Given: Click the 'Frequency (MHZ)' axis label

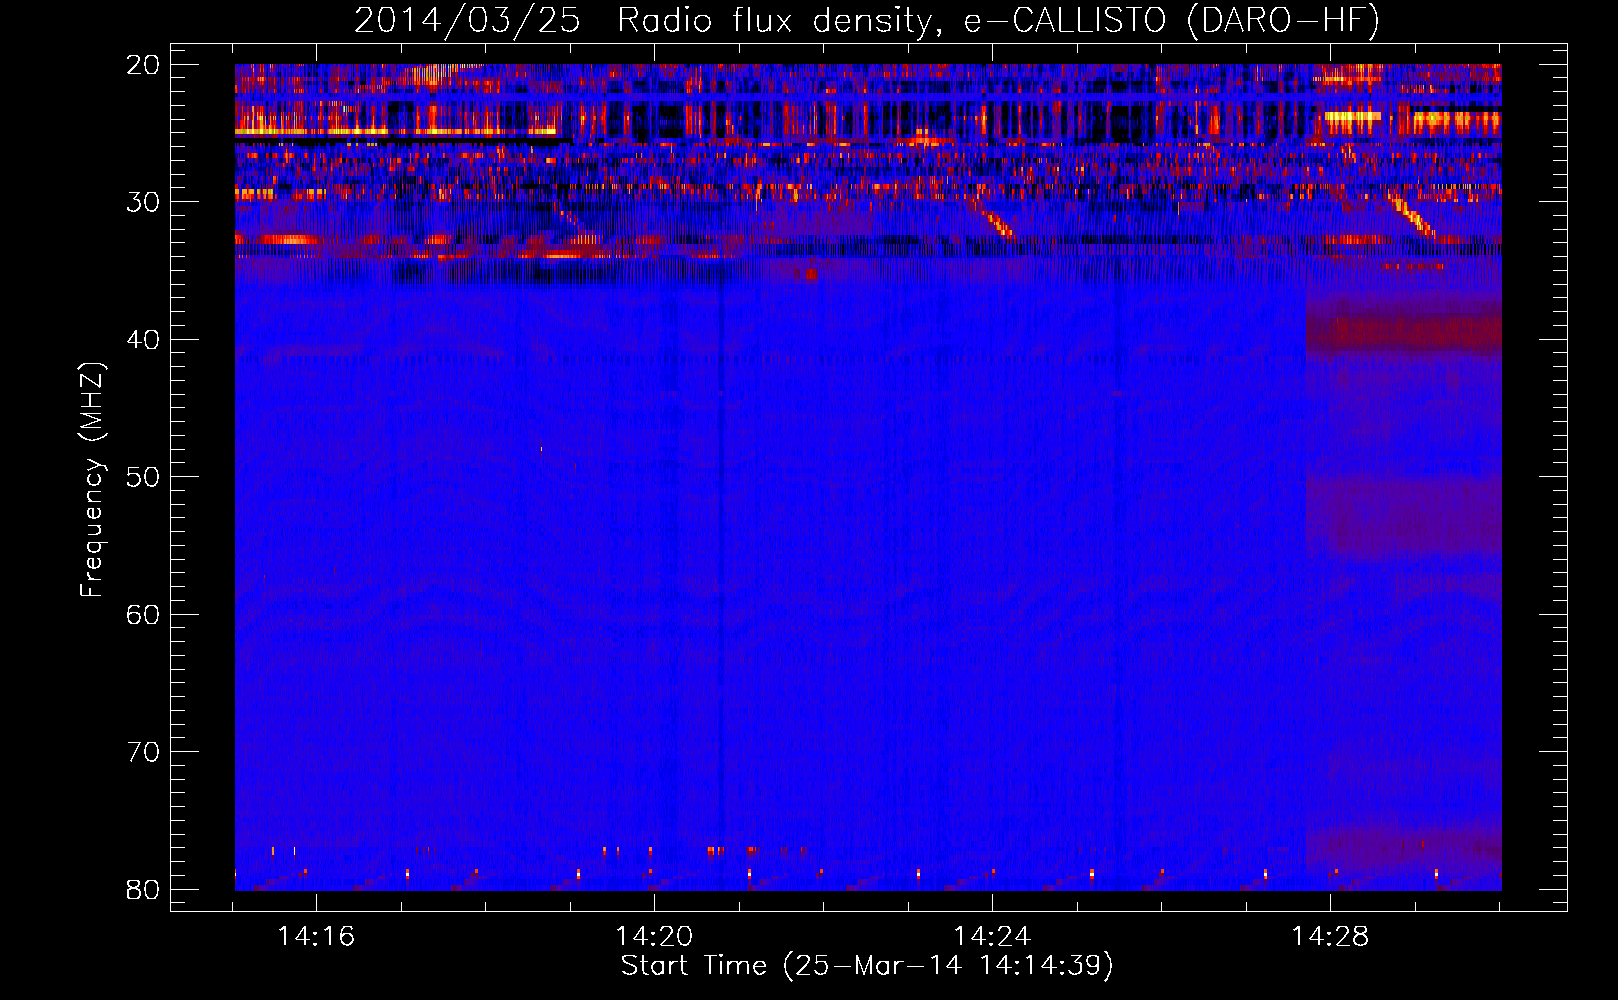Looking at the screenshot, I should pyautogui.click(x=92, y=480).
